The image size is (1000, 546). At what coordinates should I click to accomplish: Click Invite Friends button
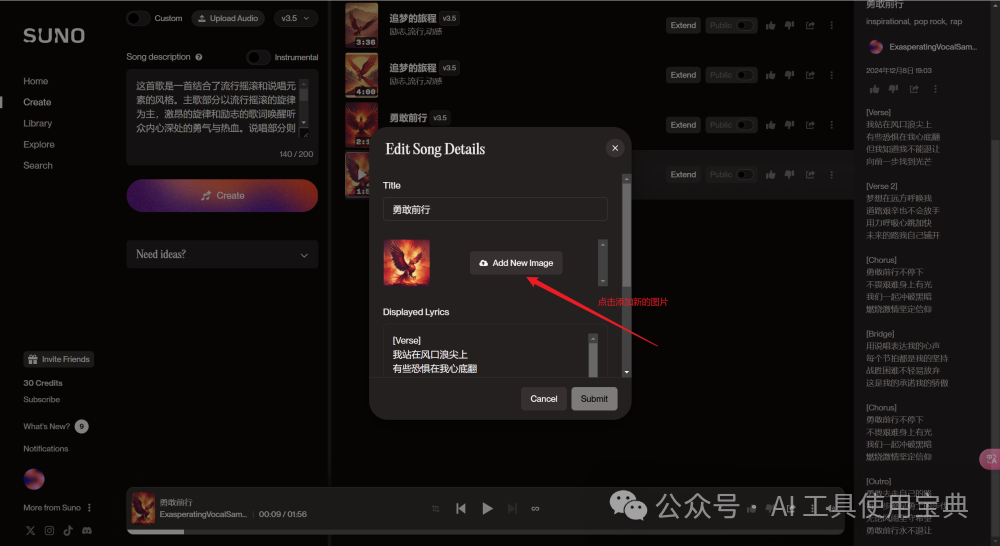59,359
